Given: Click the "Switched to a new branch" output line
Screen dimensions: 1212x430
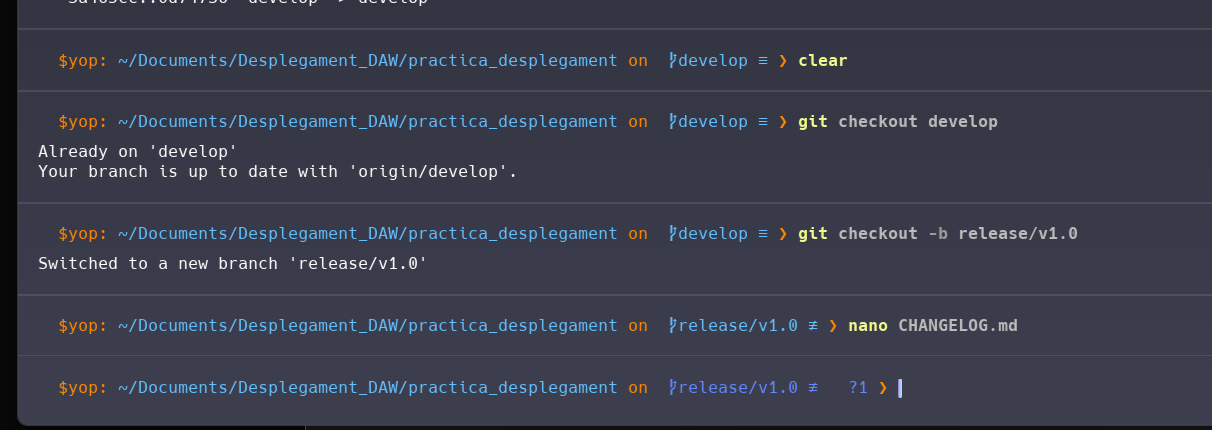Looking at the screenshot, I should (232, 264).
